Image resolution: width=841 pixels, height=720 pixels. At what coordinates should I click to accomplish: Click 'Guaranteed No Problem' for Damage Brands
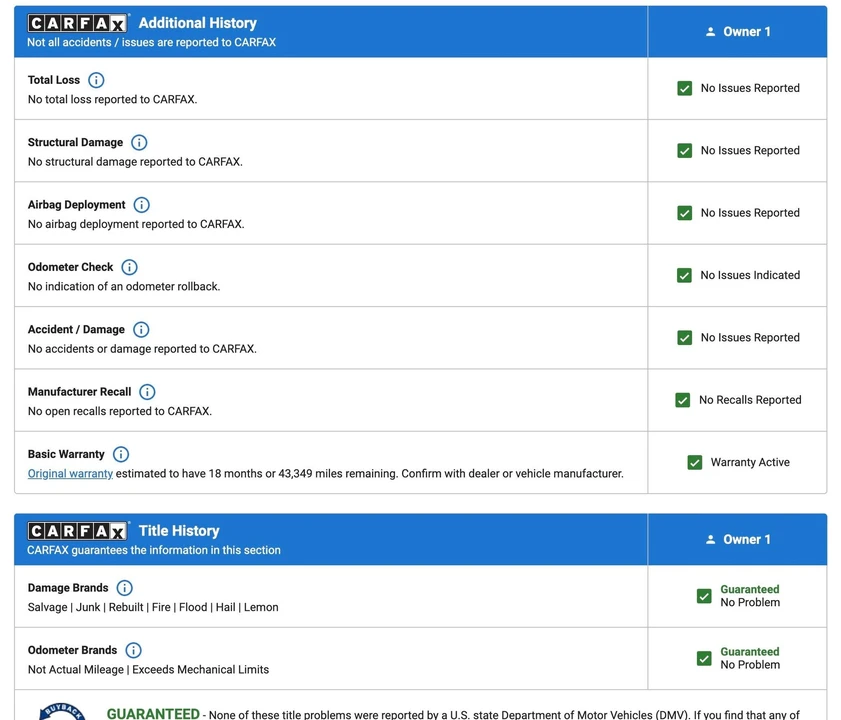(x=750, y=596)
